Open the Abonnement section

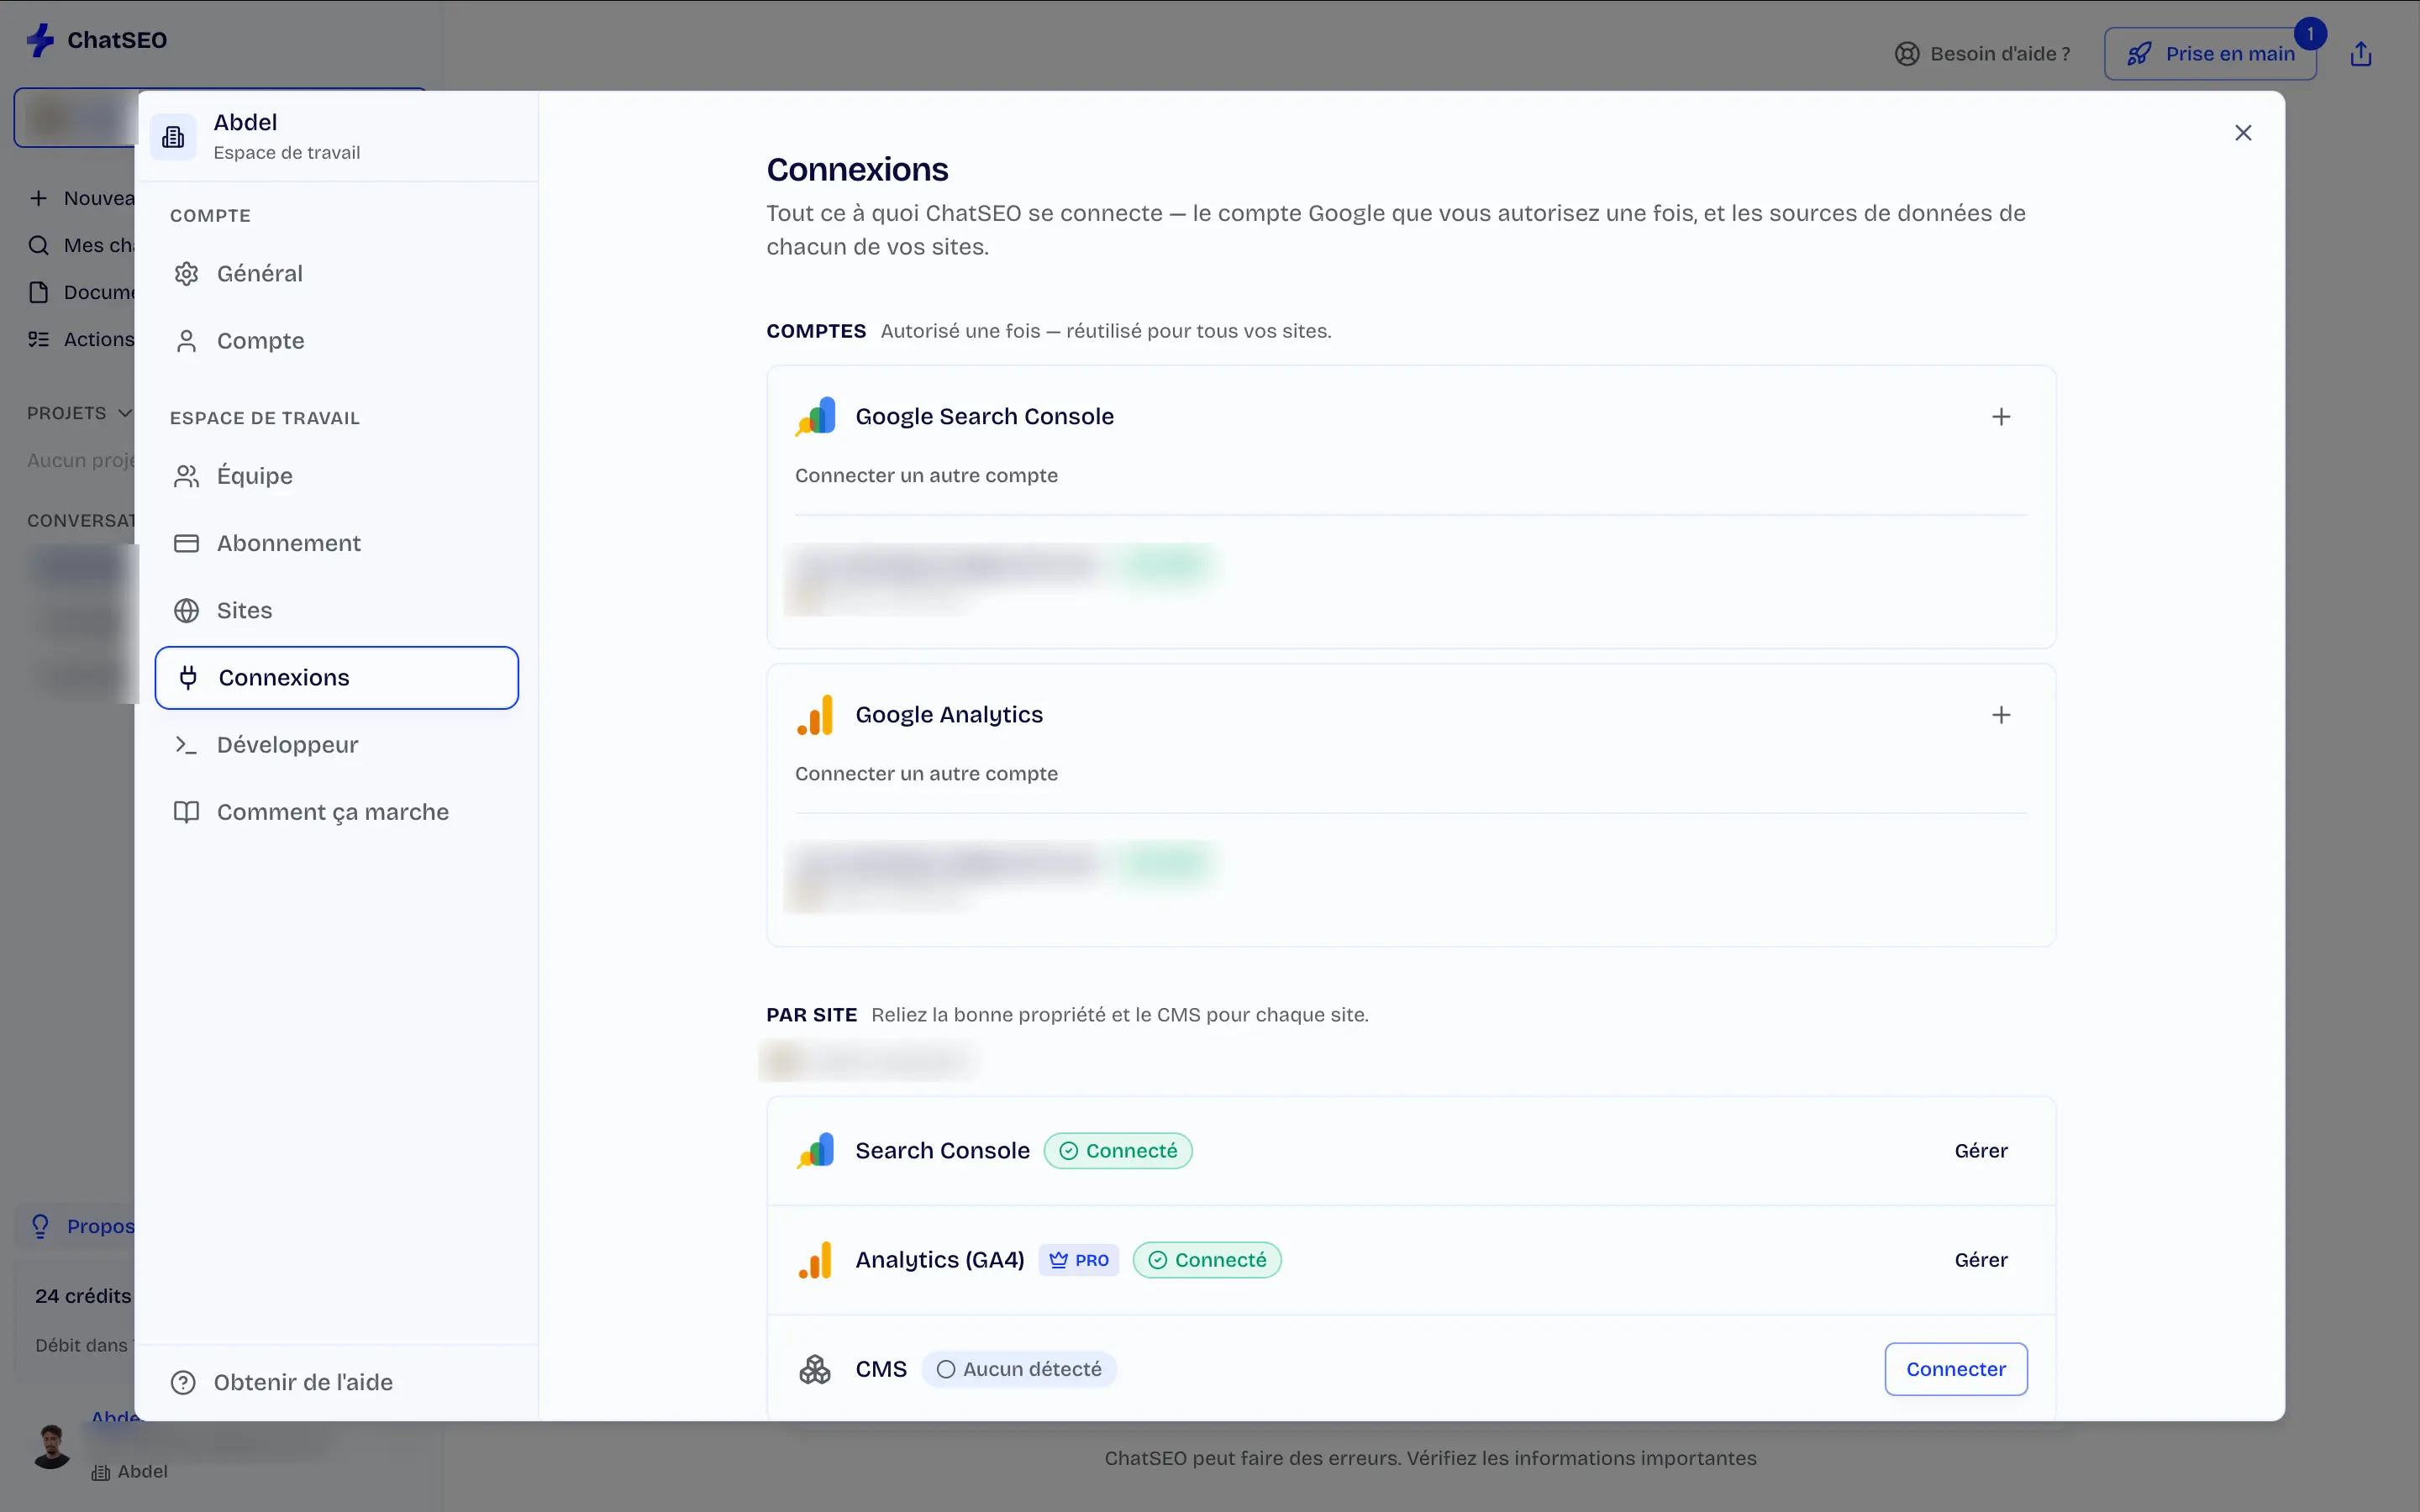[336, 543]
